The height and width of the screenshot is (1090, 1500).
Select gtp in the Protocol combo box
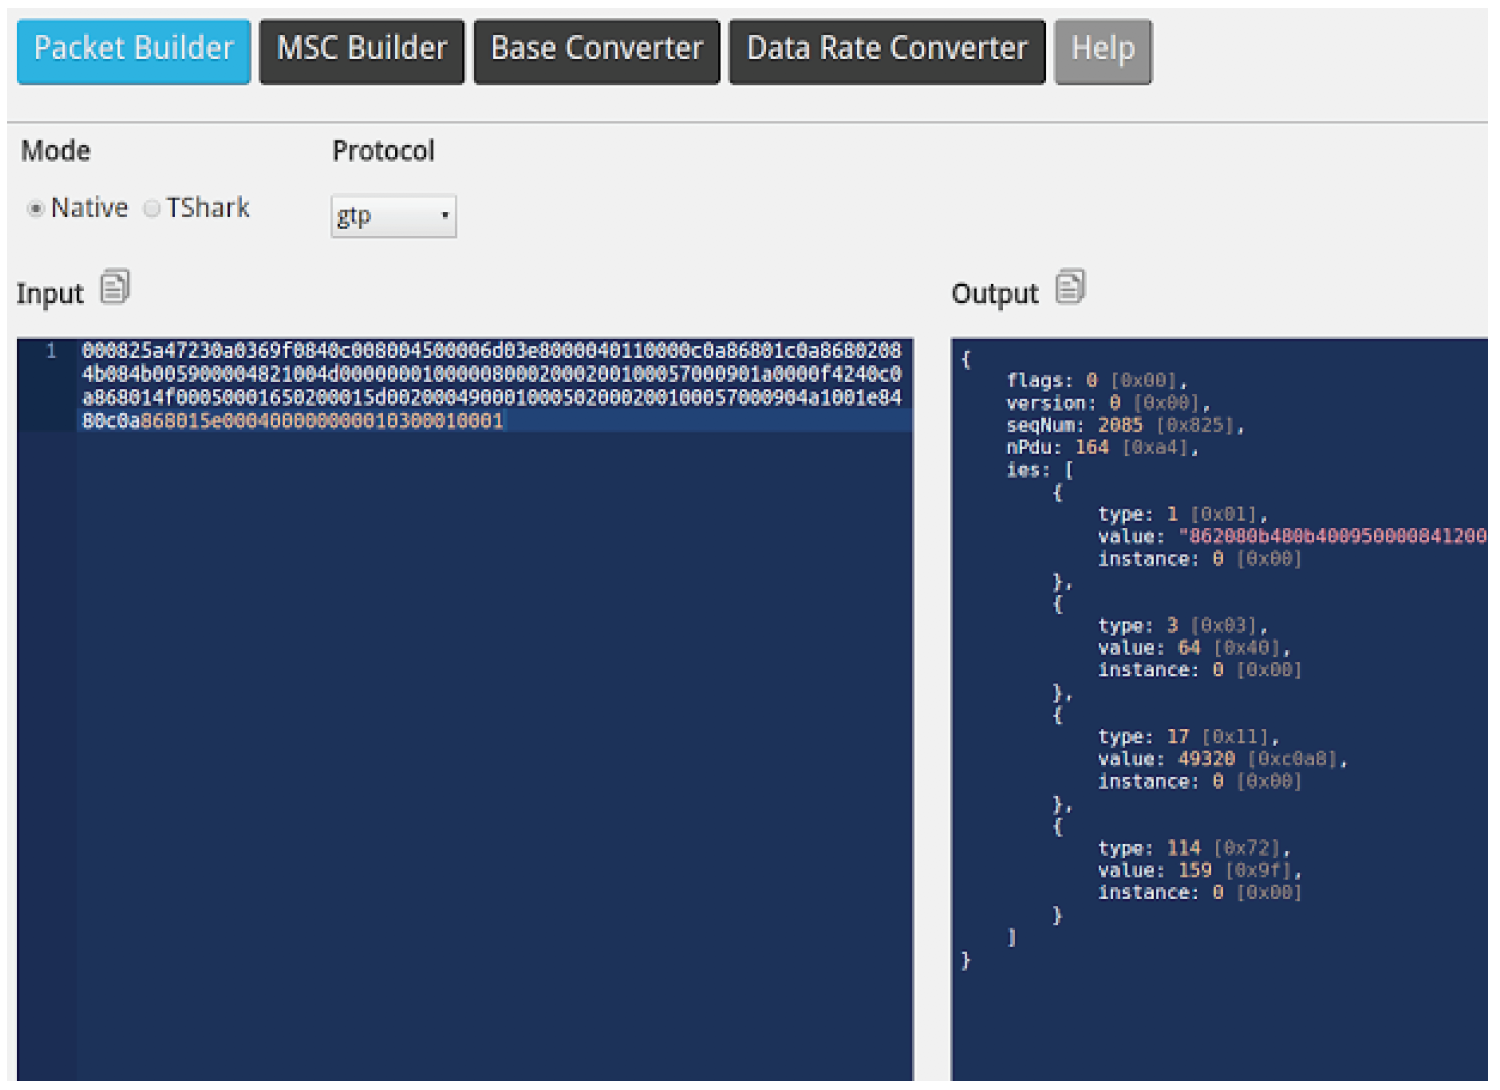tap(393, 215)
